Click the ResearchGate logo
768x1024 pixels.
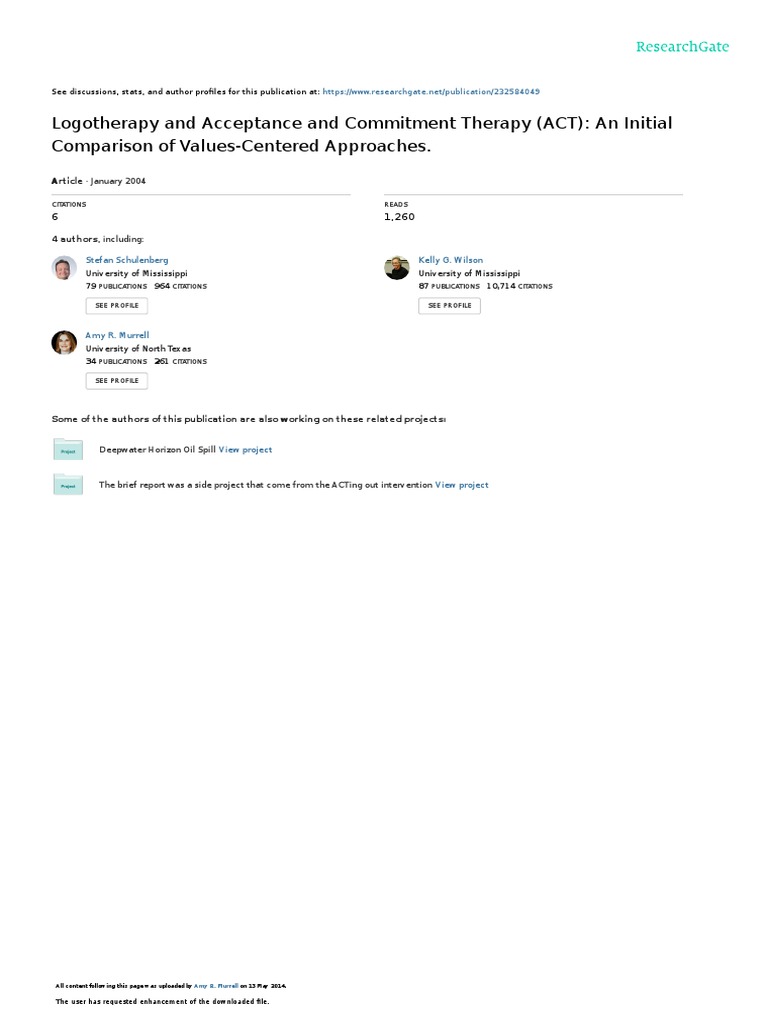coord(683,47)
